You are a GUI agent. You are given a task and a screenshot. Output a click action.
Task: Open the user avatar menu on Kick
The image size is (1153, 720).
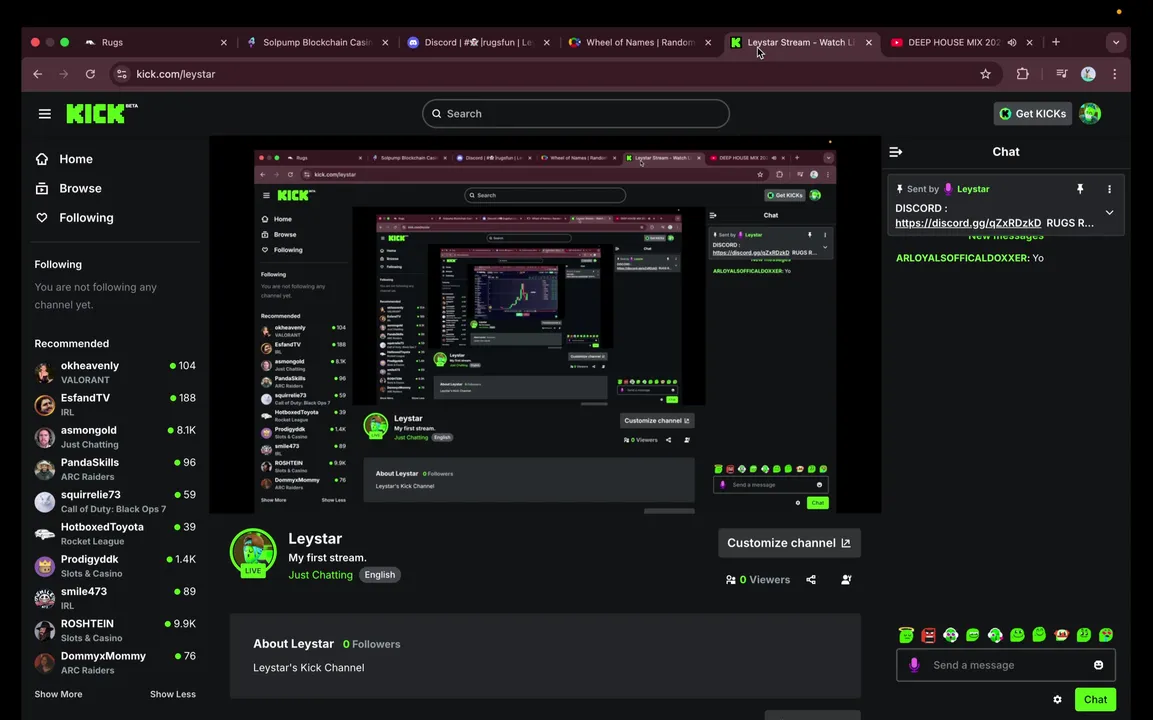[x=1090, y=113]
